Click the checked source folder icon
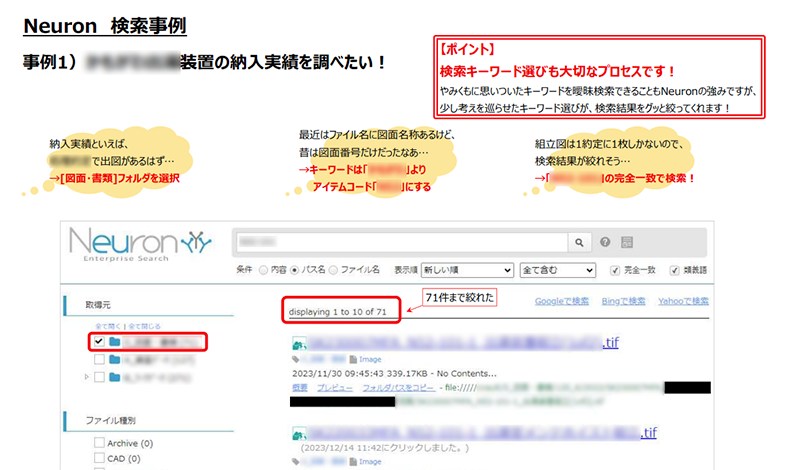This screenshot has width=800, height=470. 114,341
